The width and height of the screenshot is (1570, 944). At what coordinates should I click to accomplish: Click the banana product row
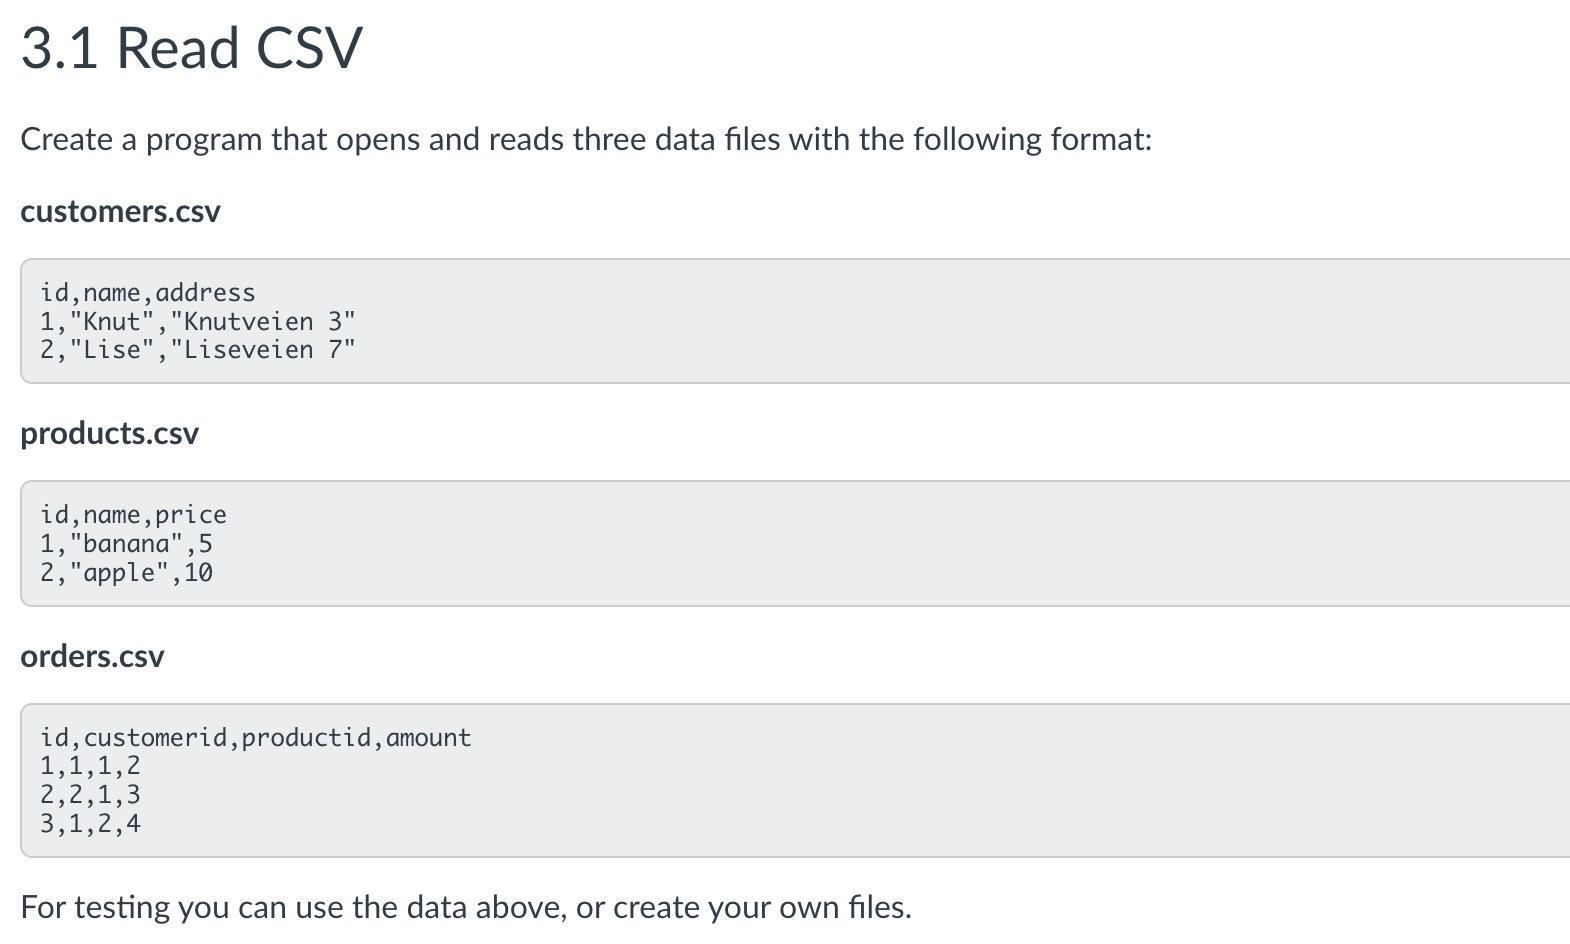tap(126, 544)
